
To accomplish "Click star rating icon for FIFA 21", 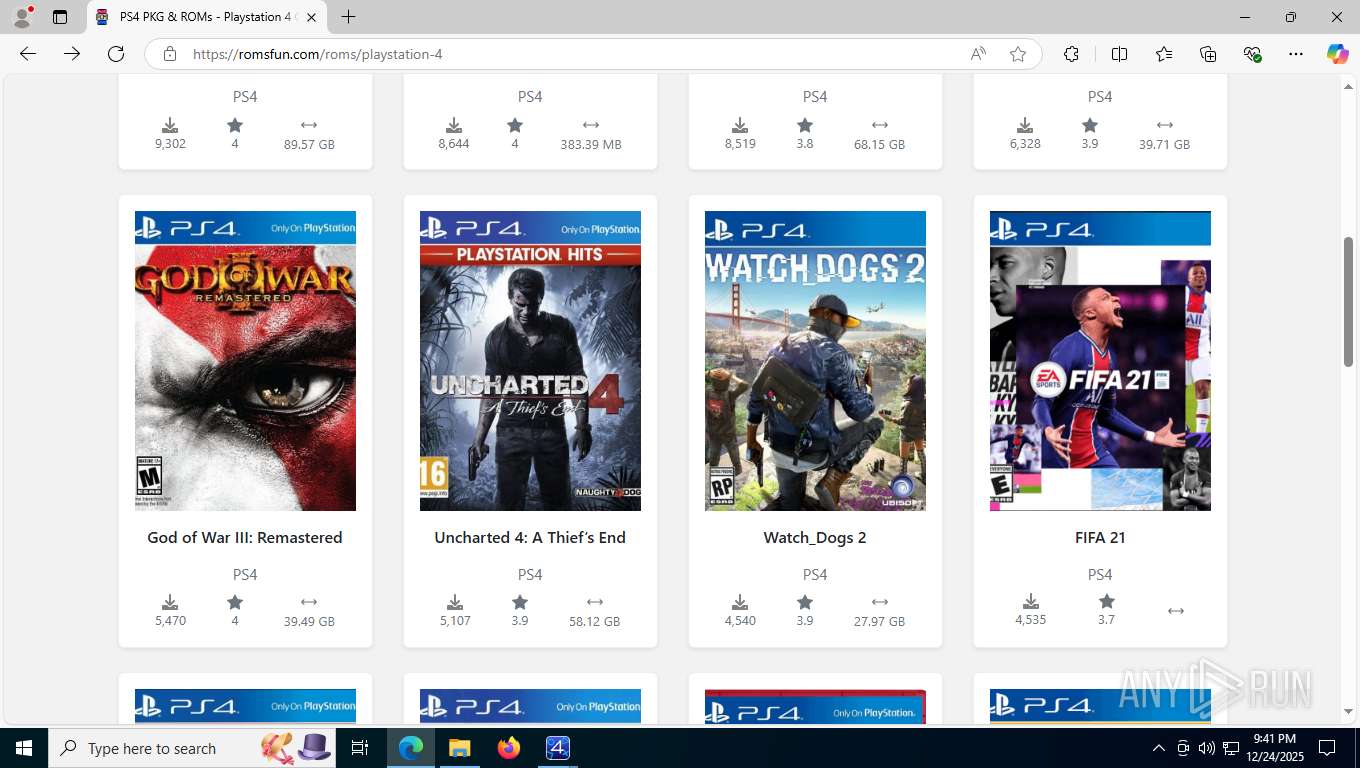I will tap(1106, 601).
